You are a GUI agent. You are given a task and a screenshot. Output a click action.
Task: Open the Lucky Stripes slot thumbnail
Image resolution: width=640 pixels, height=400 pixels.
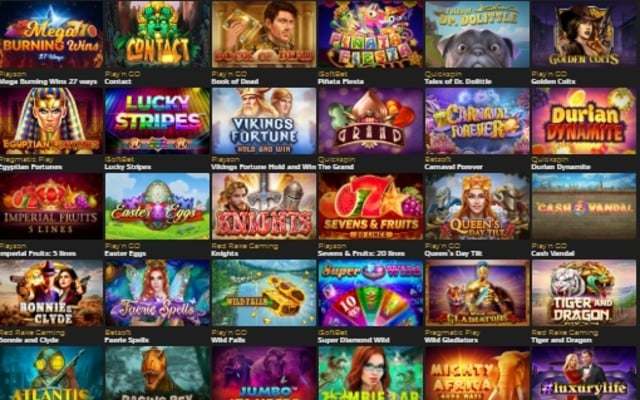(157, 121)
